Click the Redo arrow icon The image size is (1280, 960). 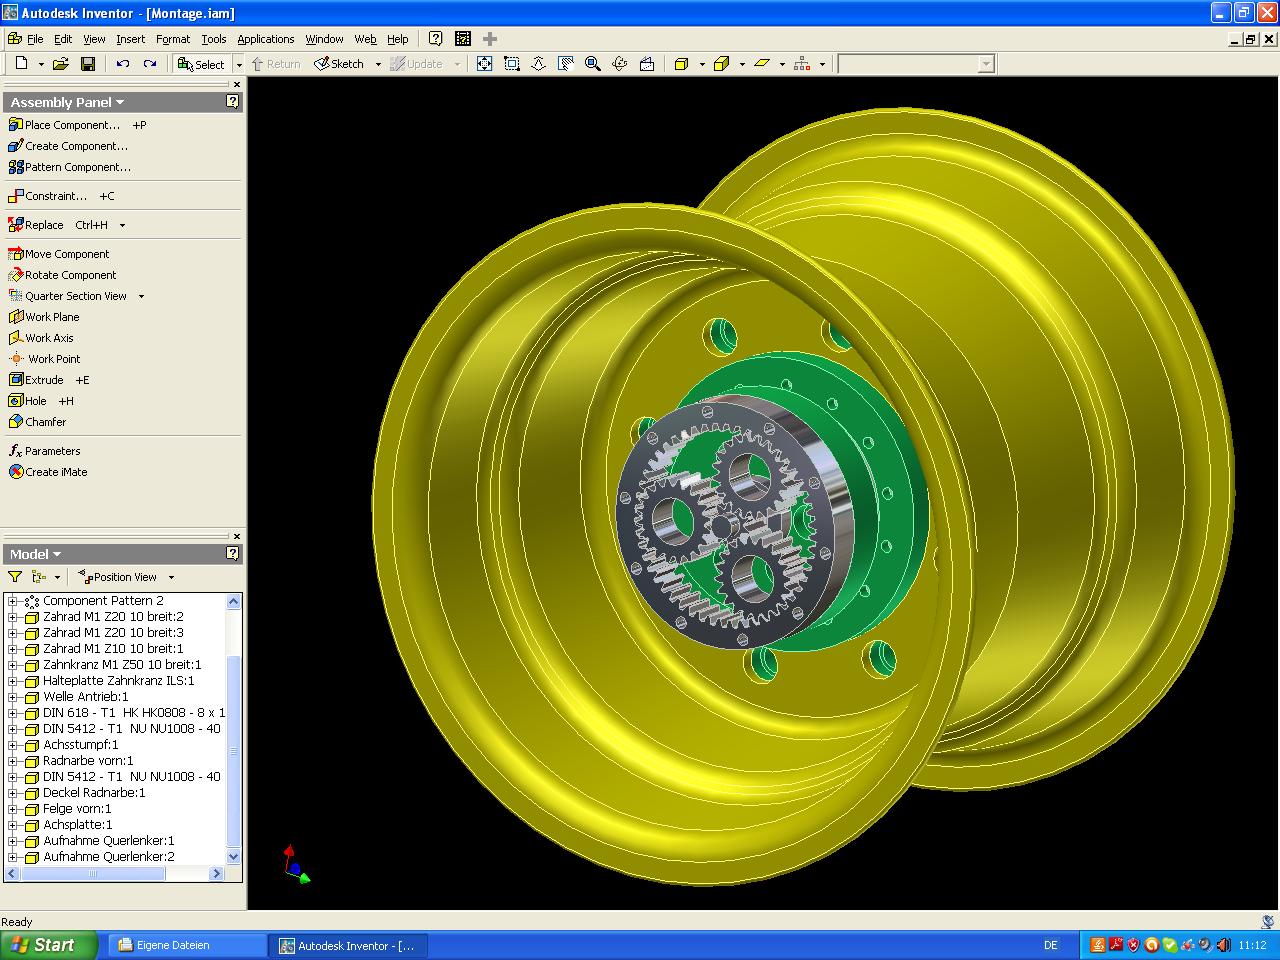(150, 64)
